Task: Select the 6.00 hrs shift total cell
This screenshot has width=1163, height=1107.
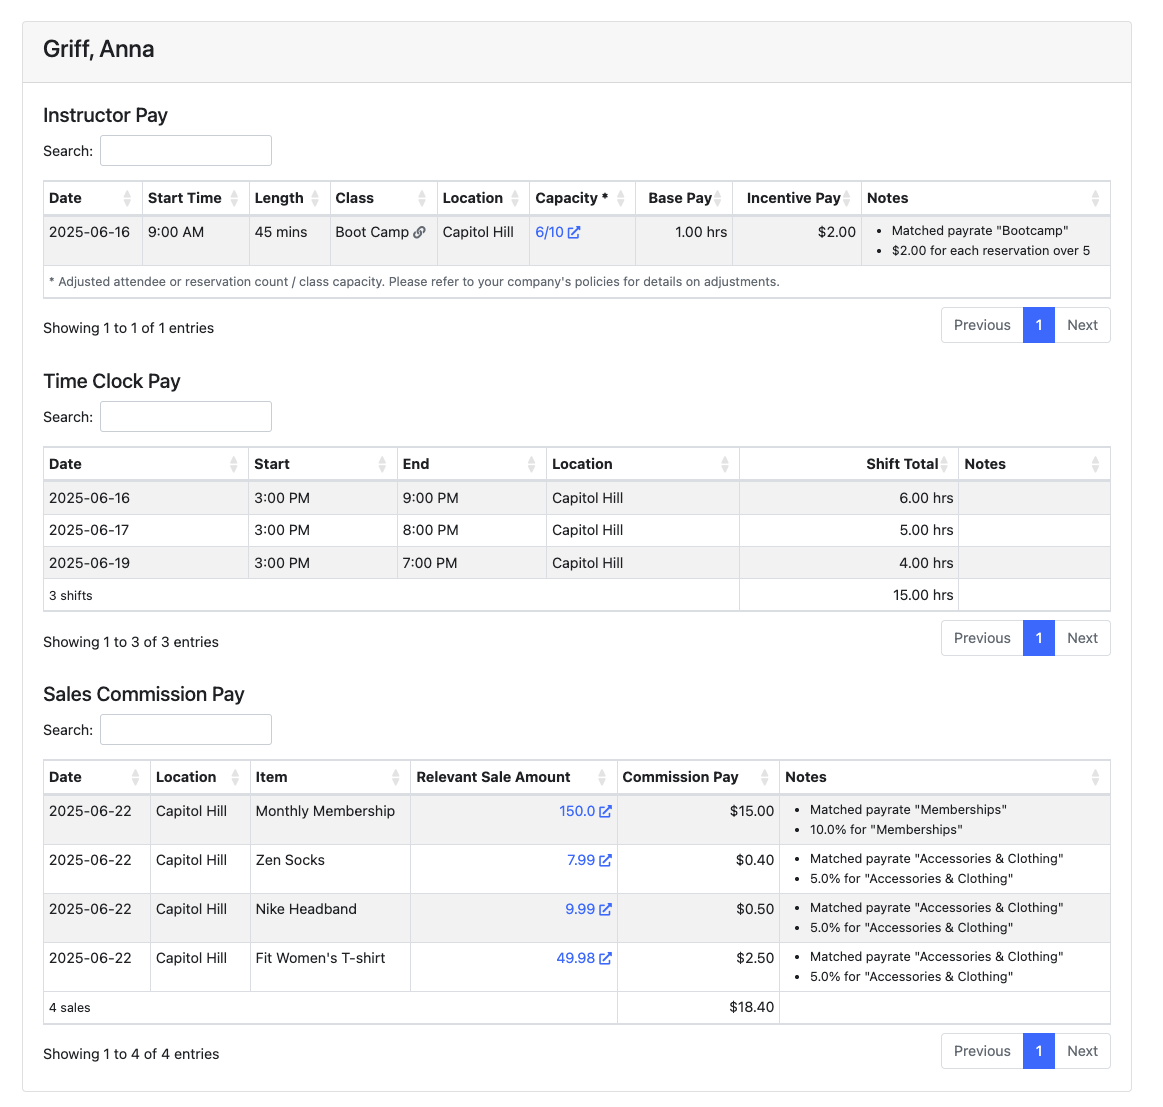Action: tap(849, 499)
